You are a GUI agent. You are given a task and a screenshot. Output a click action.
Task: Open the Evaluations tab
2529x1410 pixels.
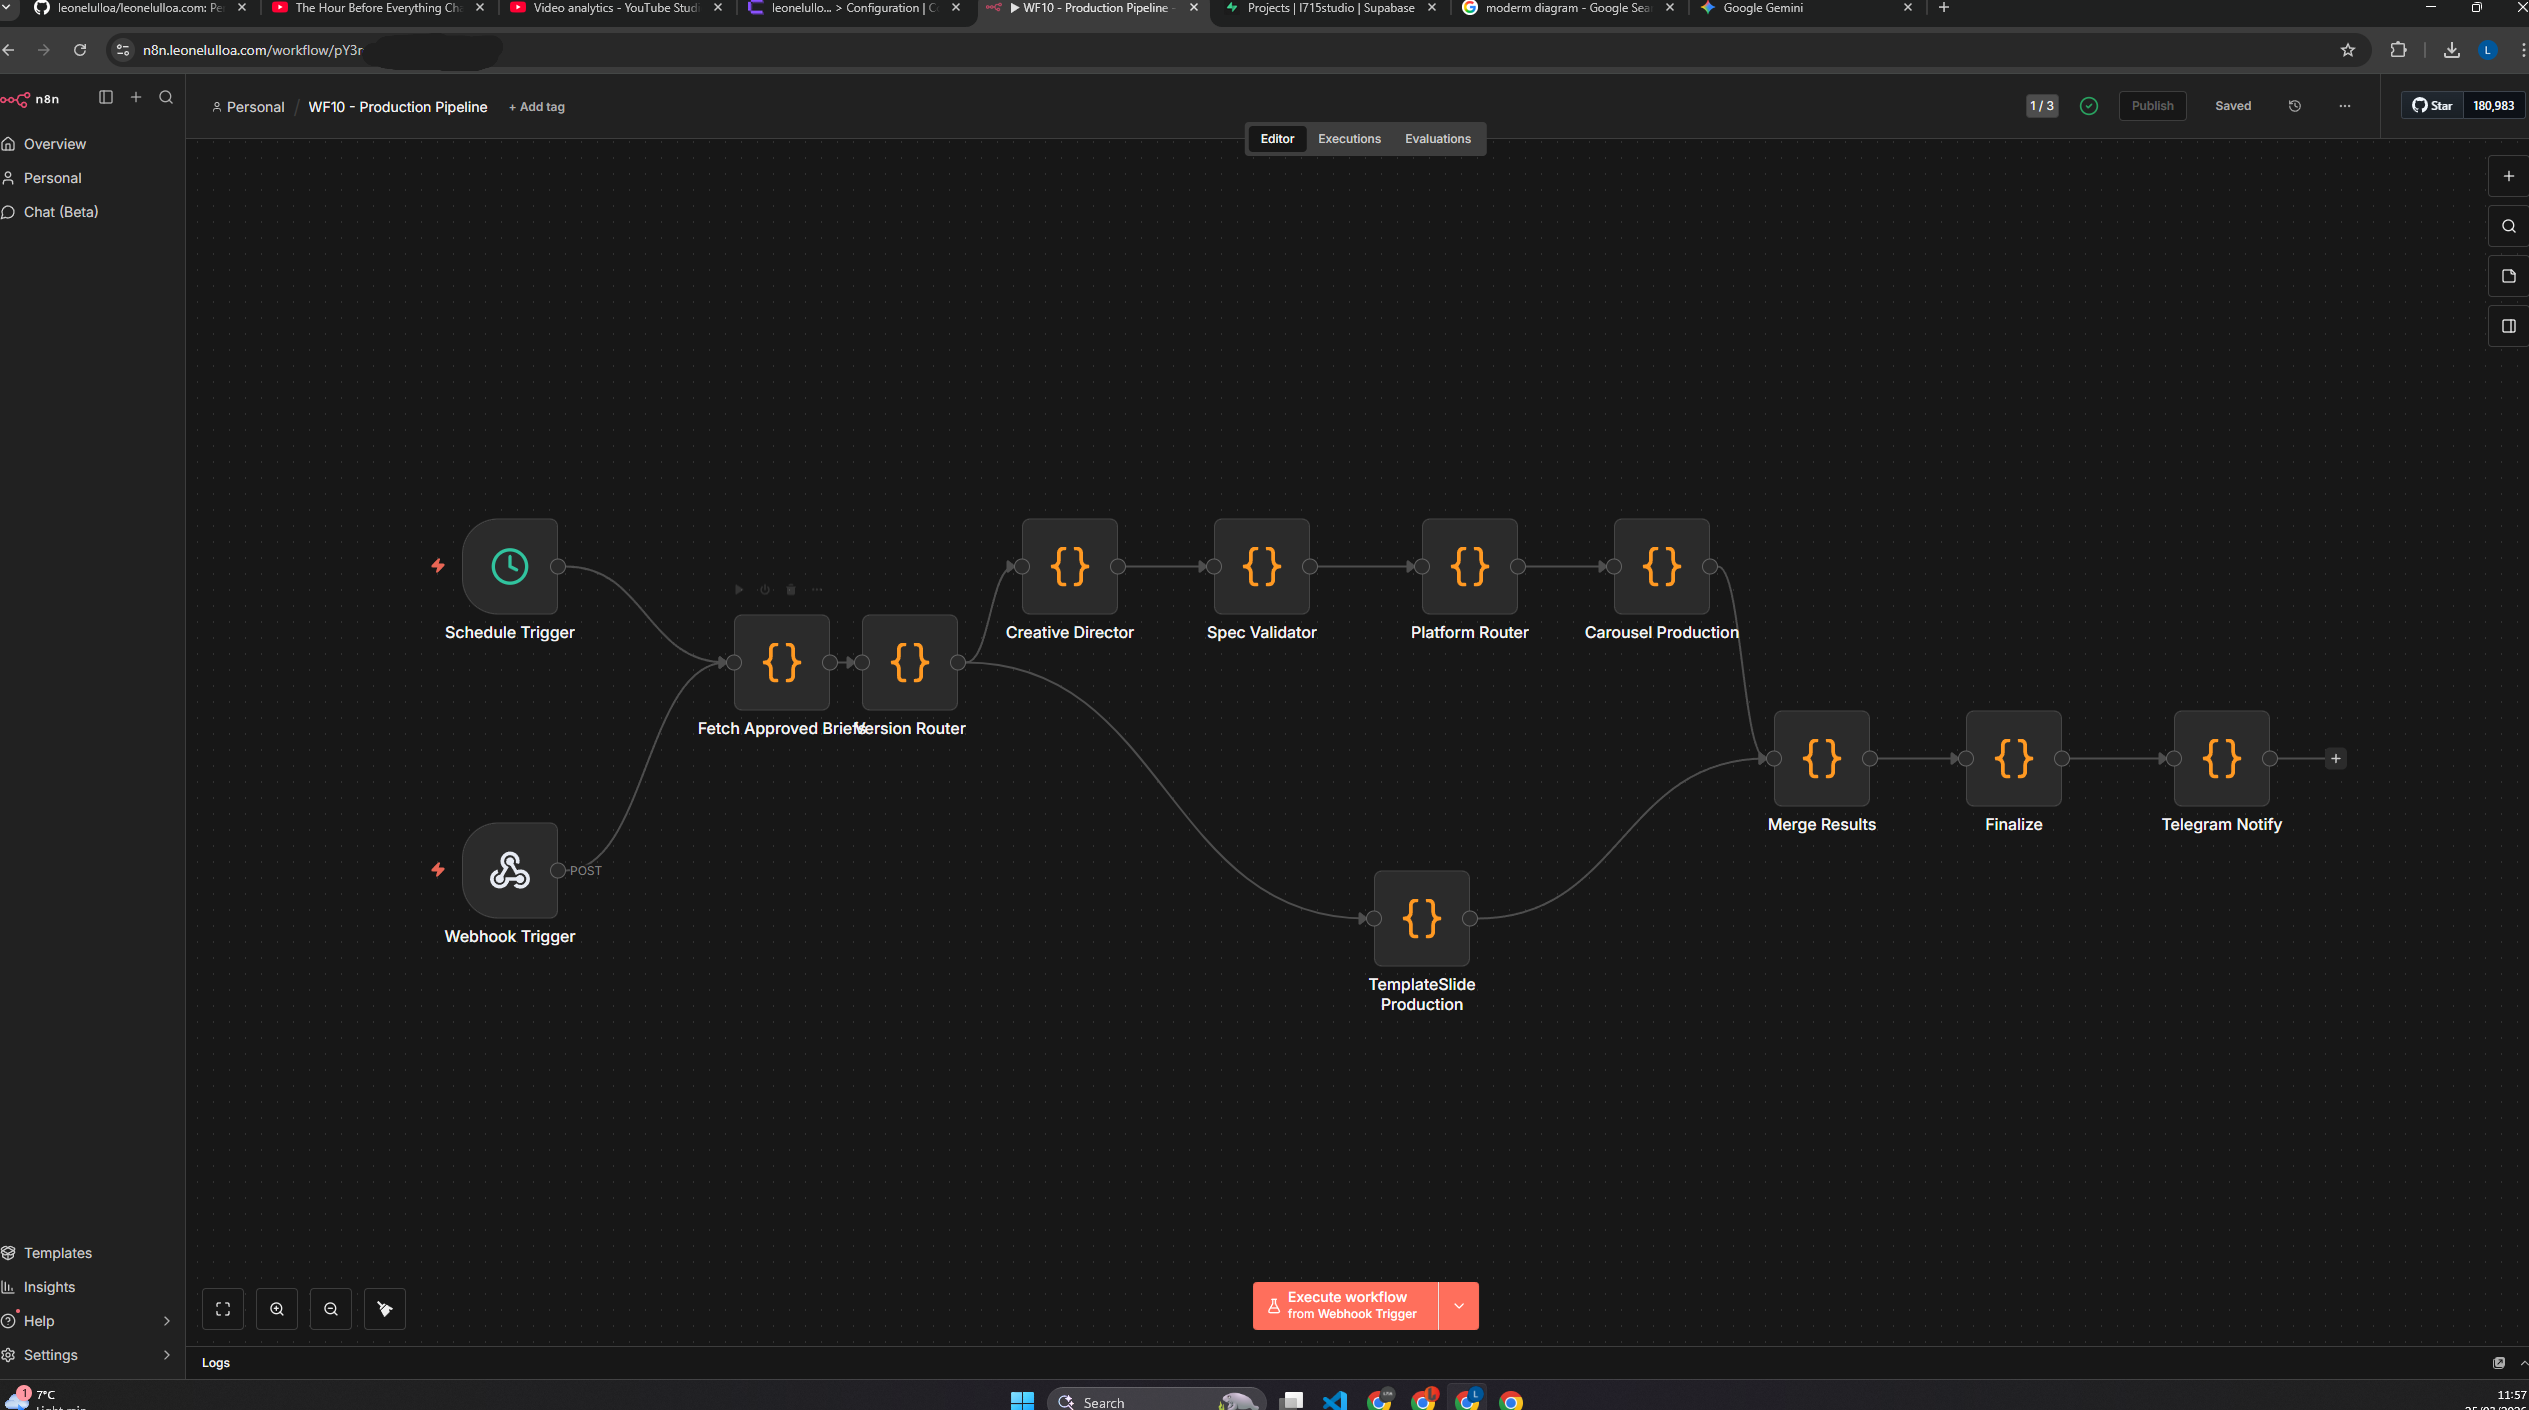1437,139
